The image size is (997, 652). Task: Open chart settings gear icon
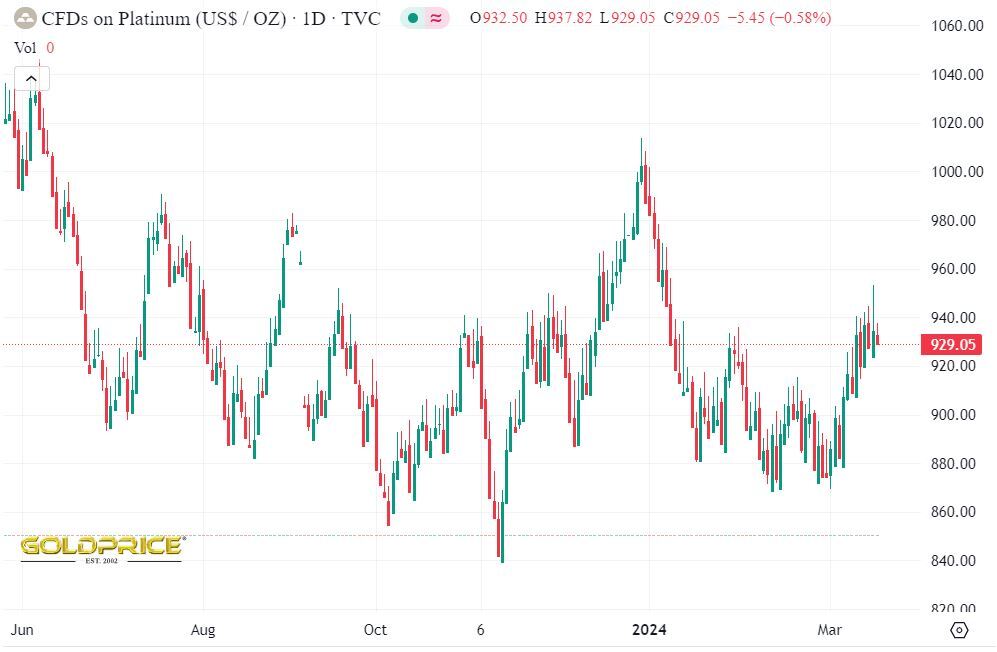[959, 630]
